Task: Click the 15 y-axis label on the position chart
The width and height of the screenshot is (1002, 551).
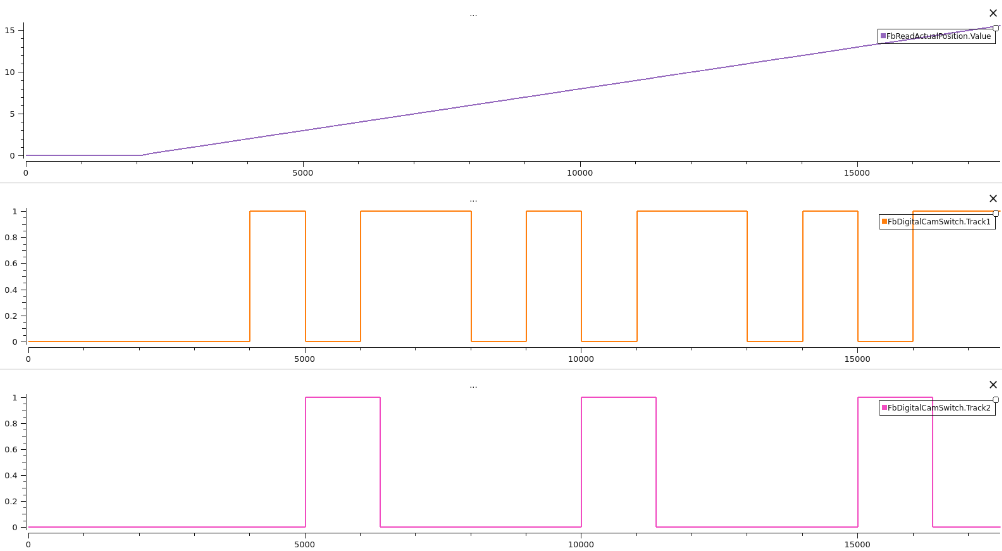Action: pos(9,30)
